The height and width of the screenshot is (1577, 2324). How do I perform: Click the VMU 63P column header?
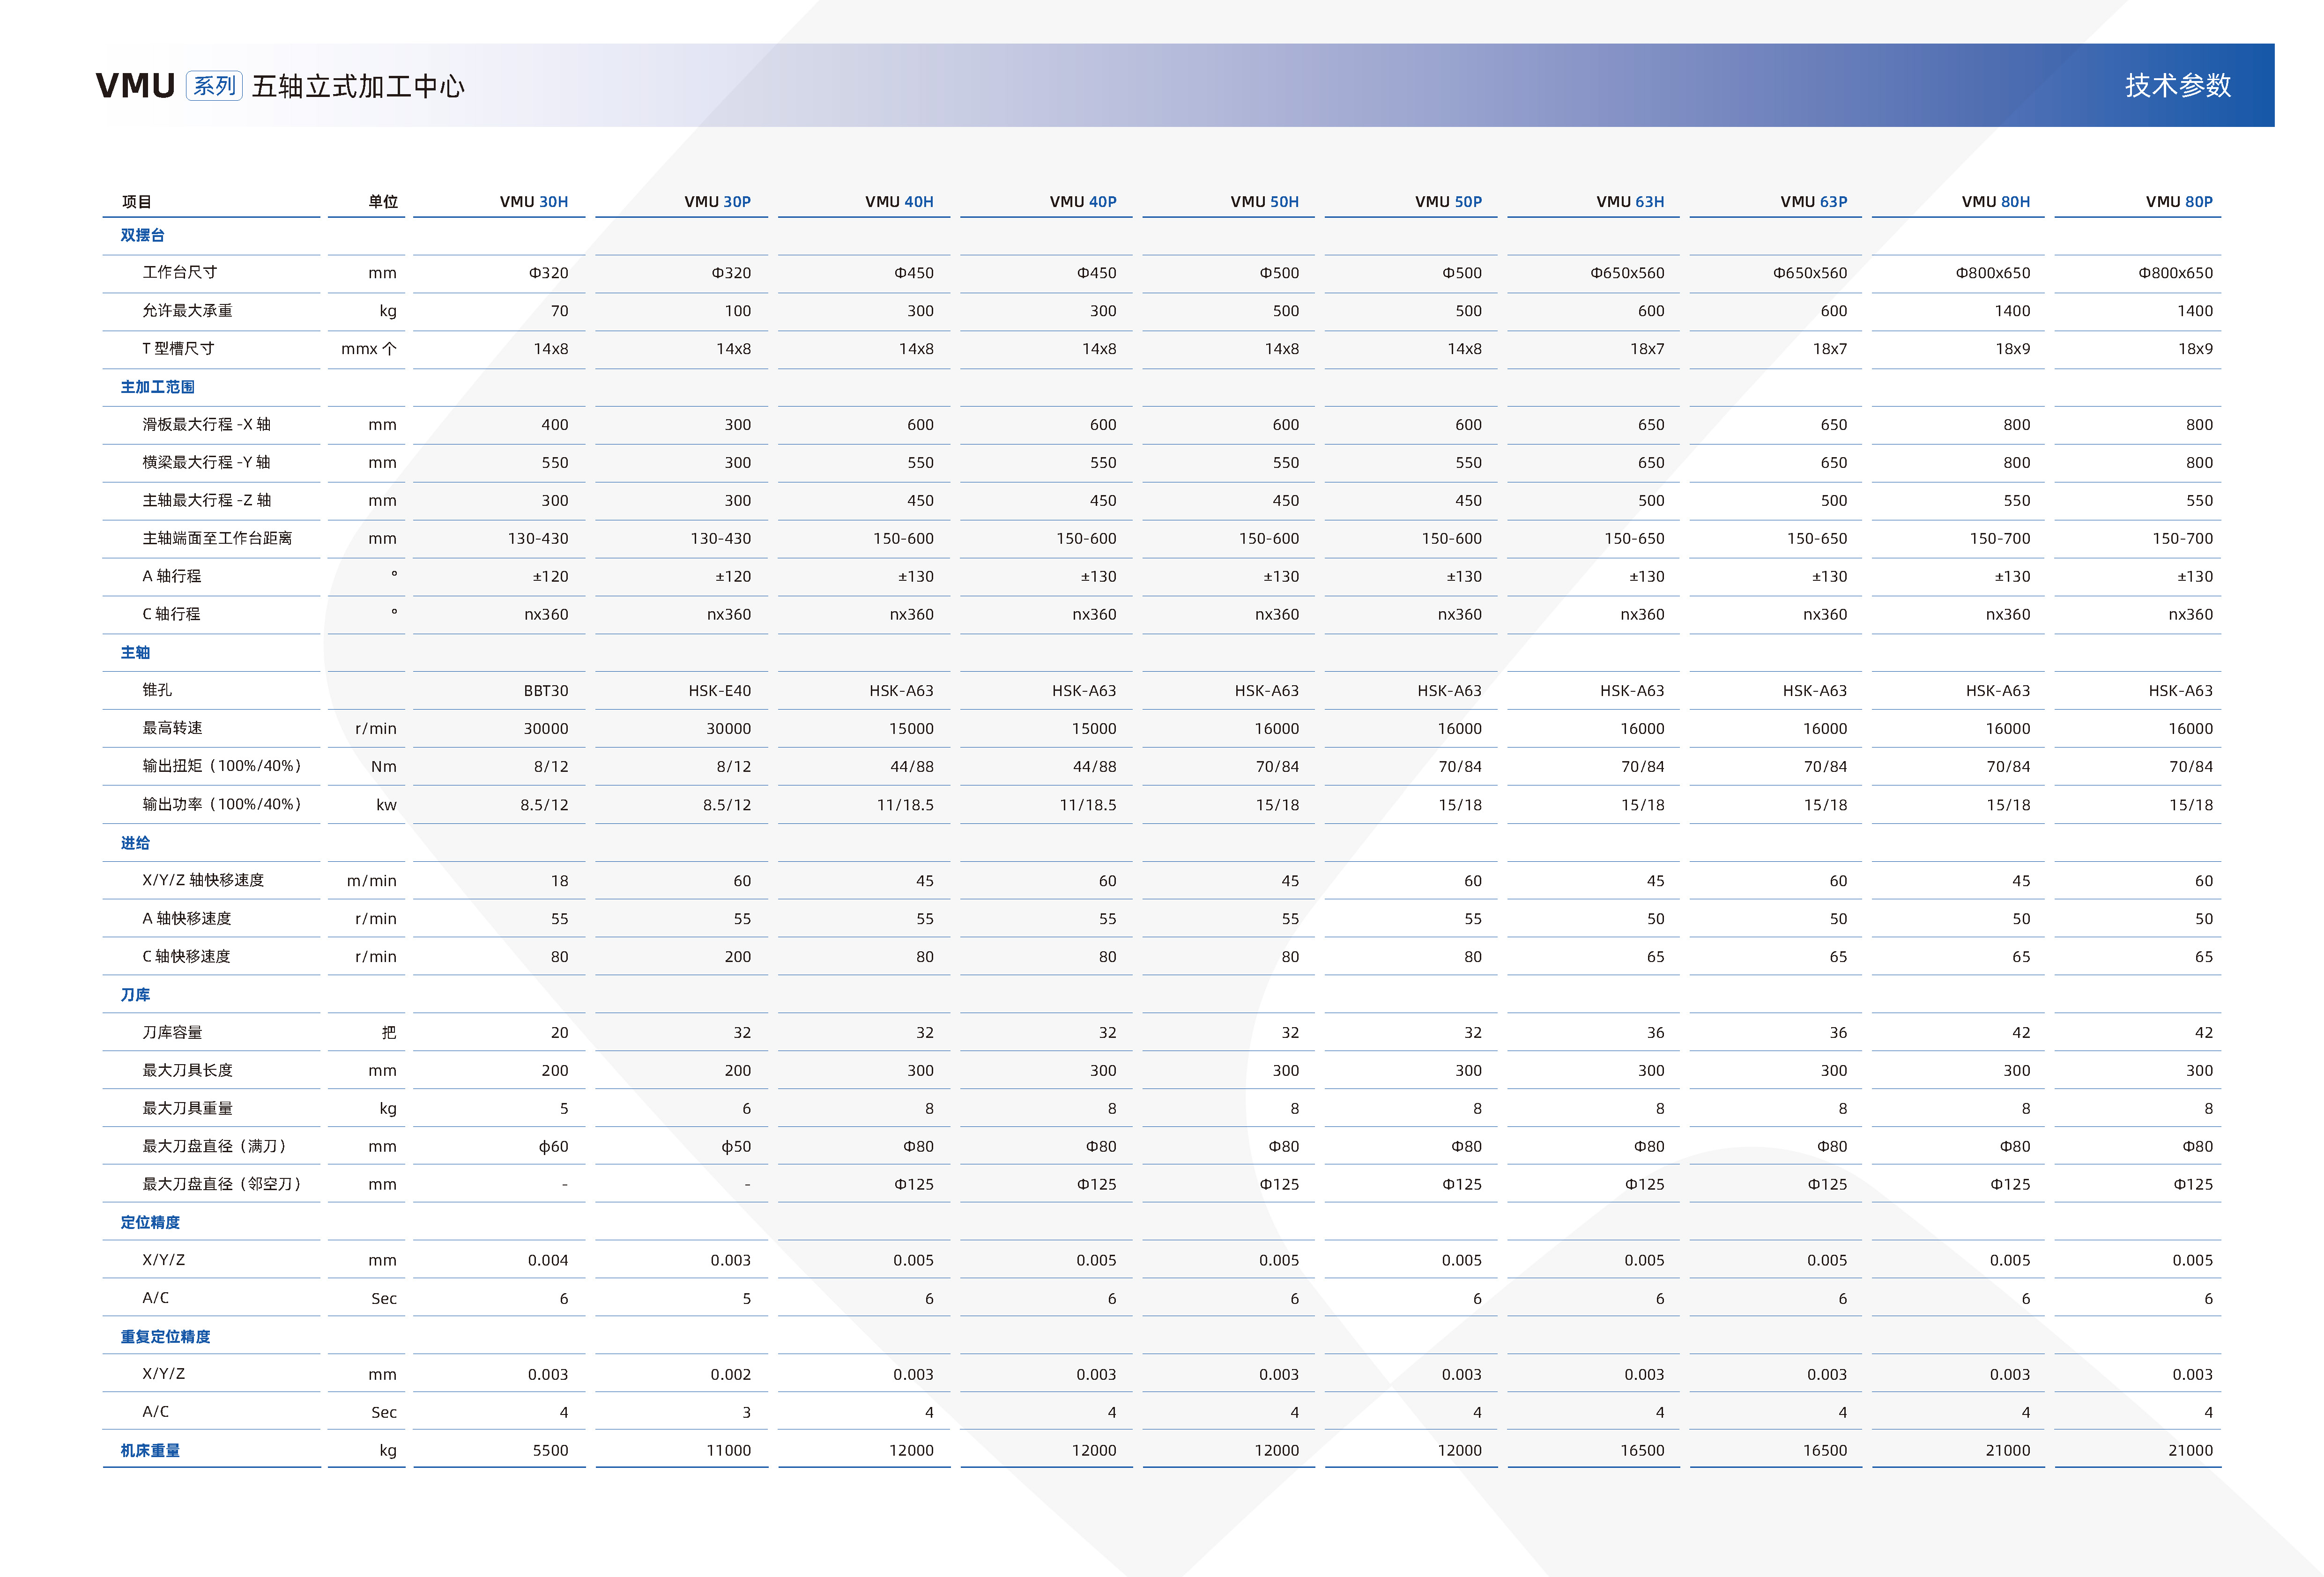coord(1813,202)
